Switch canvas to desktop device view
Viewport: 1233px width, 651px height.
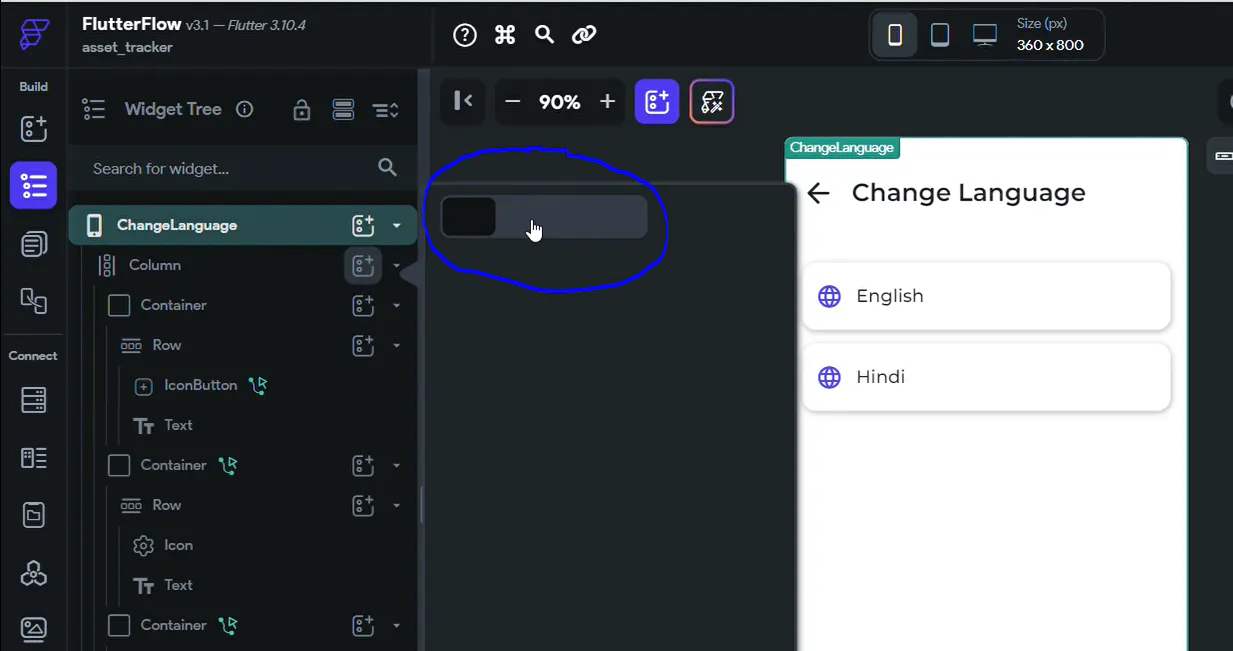pos(985,35)
